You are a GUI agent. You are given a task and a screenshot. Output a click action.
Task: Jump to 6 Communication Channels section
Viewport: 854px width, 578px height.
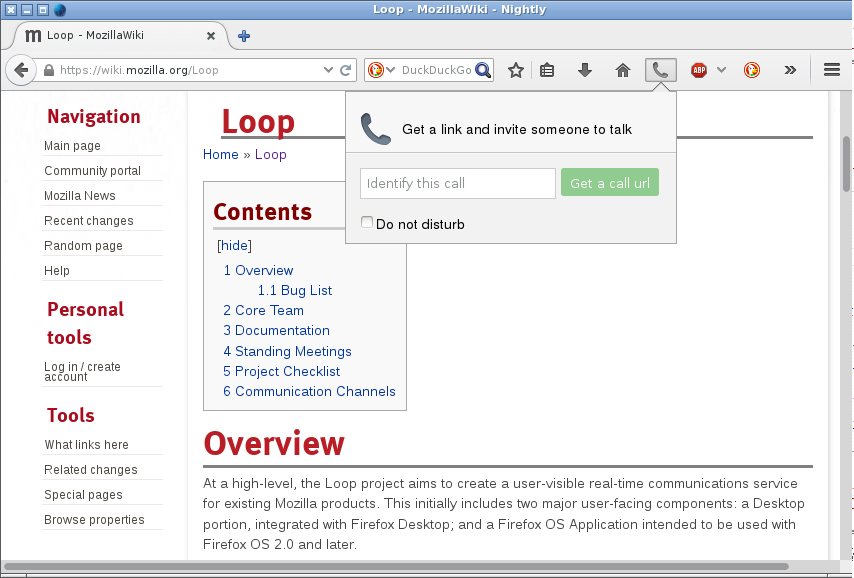pos(309,392)
